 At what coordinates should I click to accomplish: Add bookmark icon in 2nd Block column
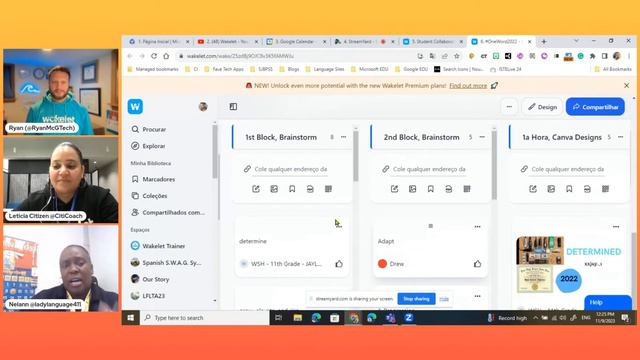(431, 189)
